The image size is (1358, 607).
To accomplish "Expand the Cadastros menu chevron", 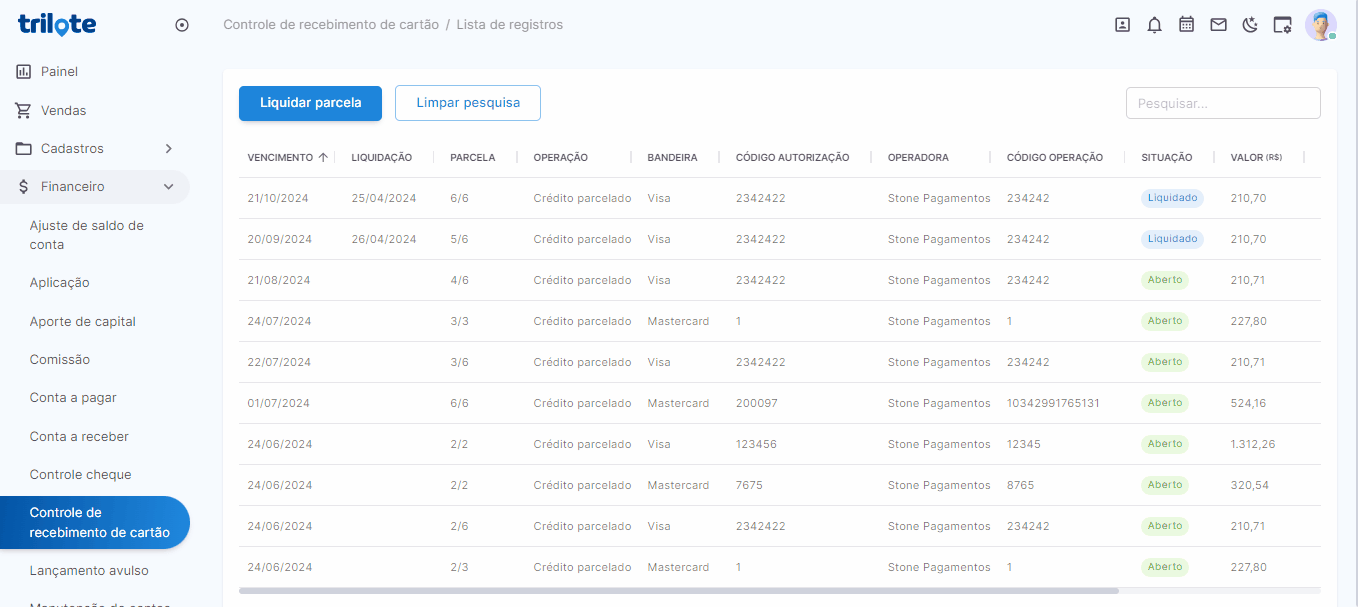I will point(168,149).
